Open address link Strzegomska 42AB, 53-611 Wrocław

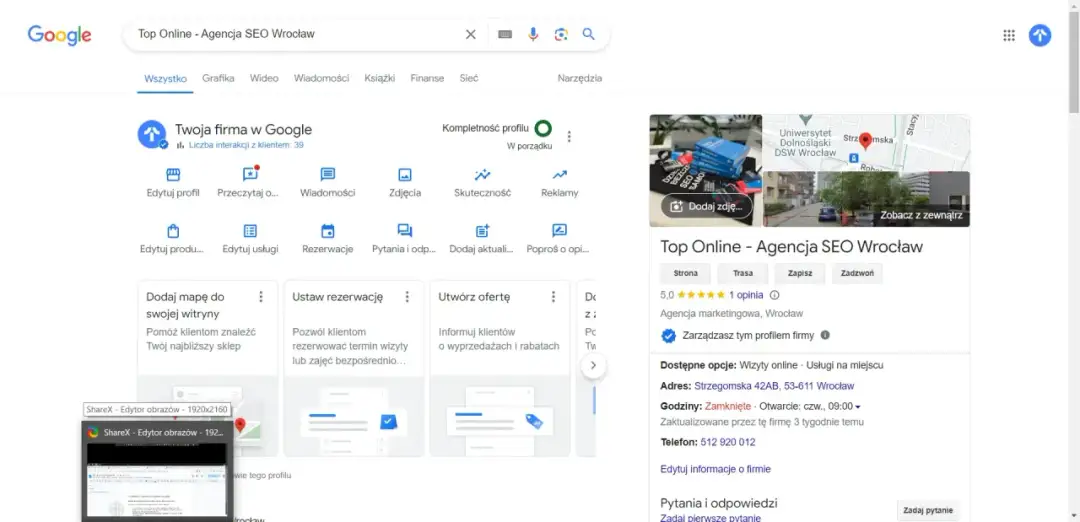click(774, 386)
